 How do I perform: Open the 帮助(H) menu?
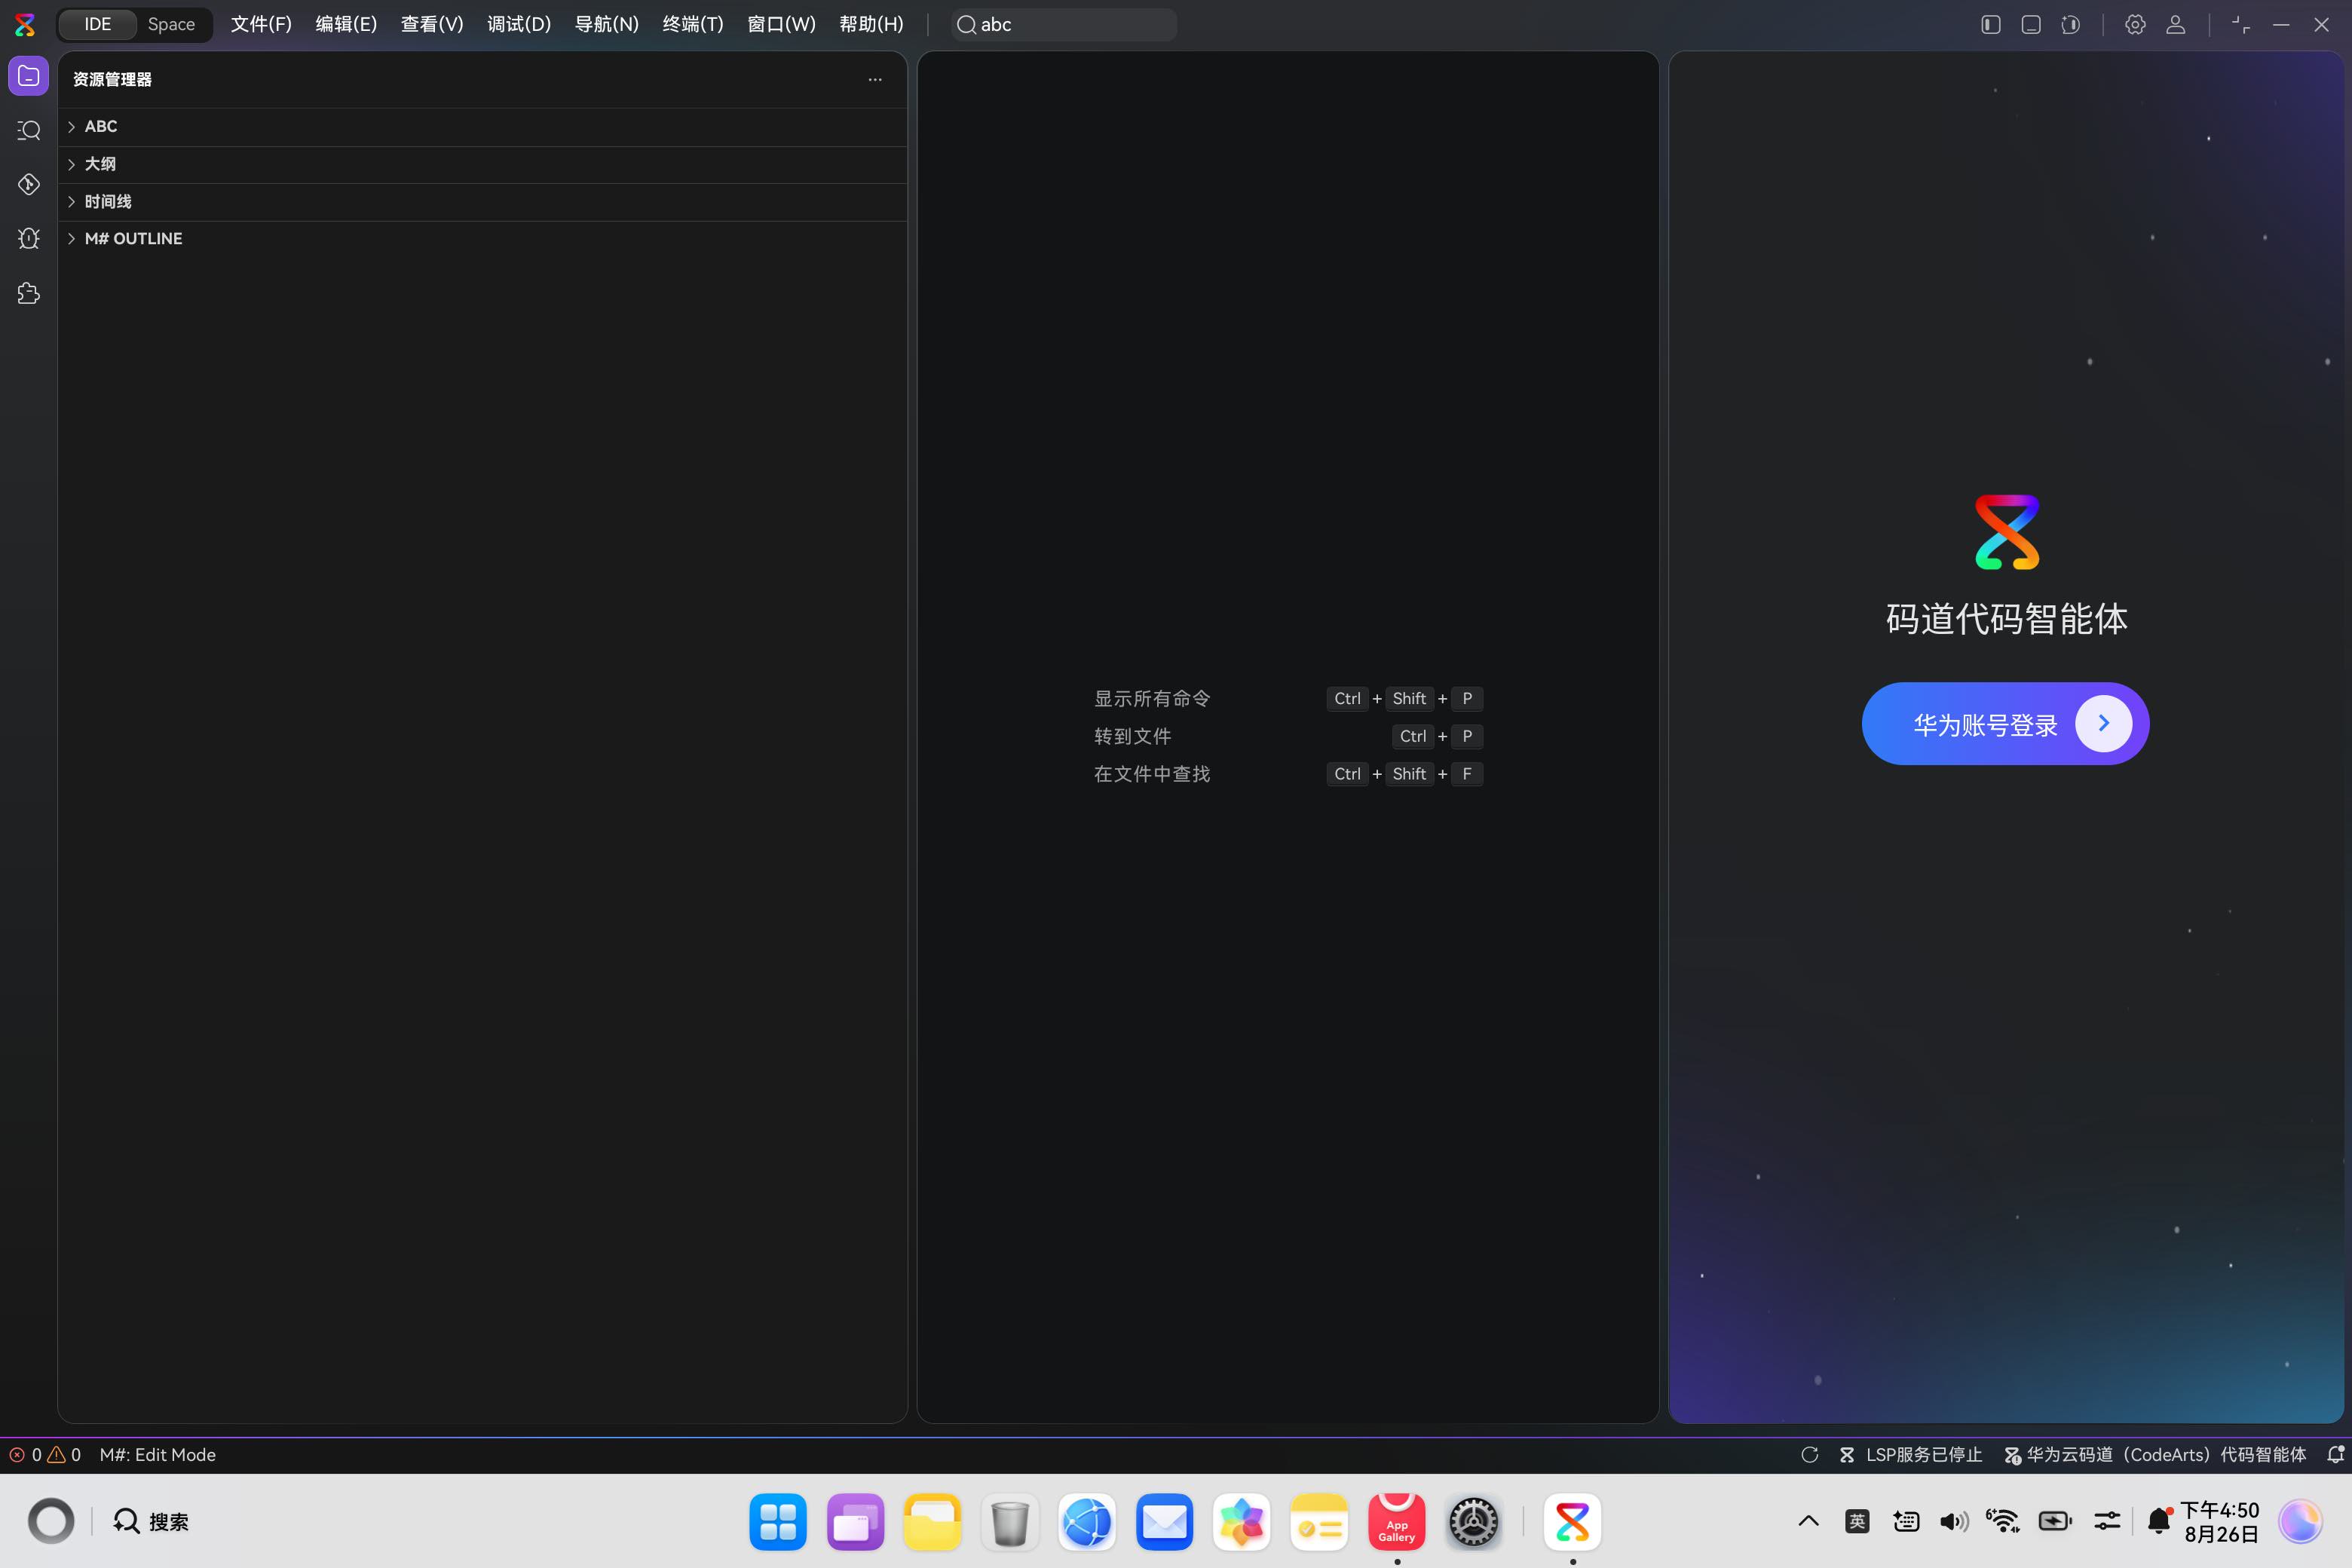(871, 24)
